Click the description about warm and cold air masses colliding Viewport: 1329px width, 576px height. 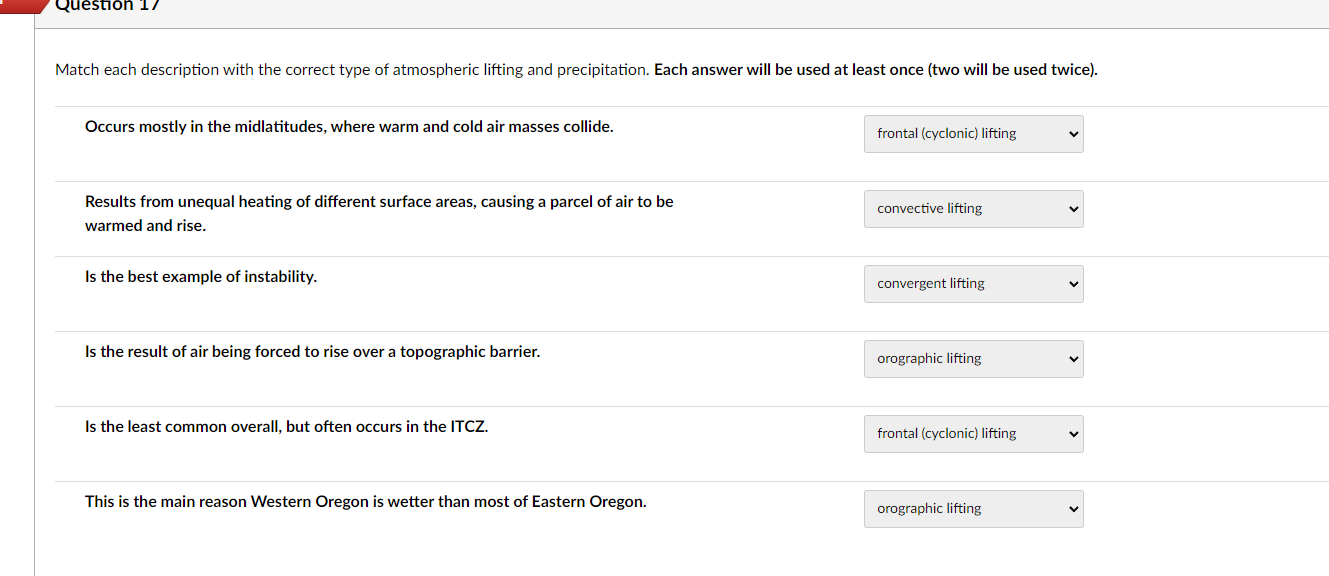click(349, 126)
